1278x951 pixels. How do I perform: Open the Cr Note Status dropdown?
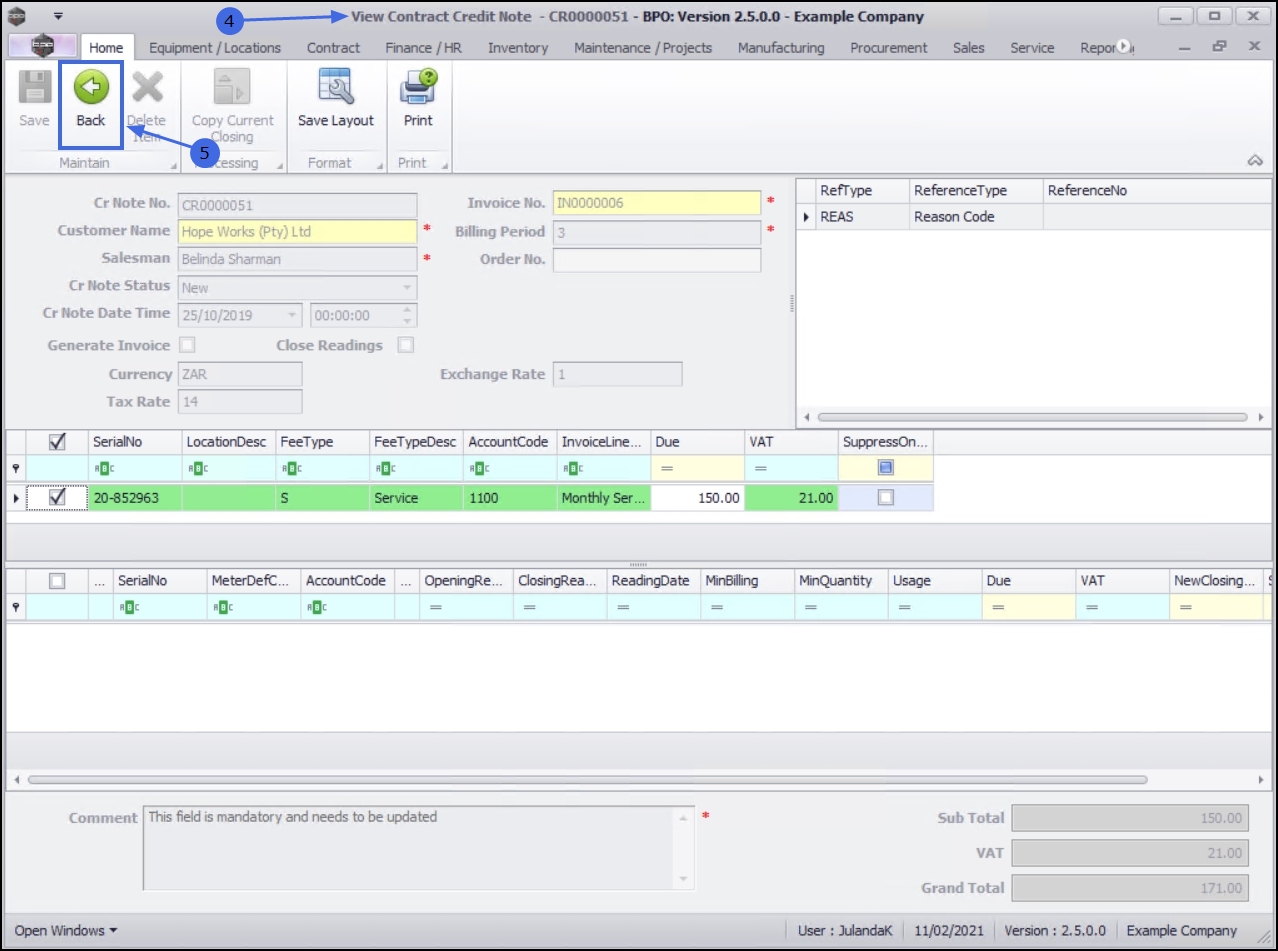pos(407,287)
